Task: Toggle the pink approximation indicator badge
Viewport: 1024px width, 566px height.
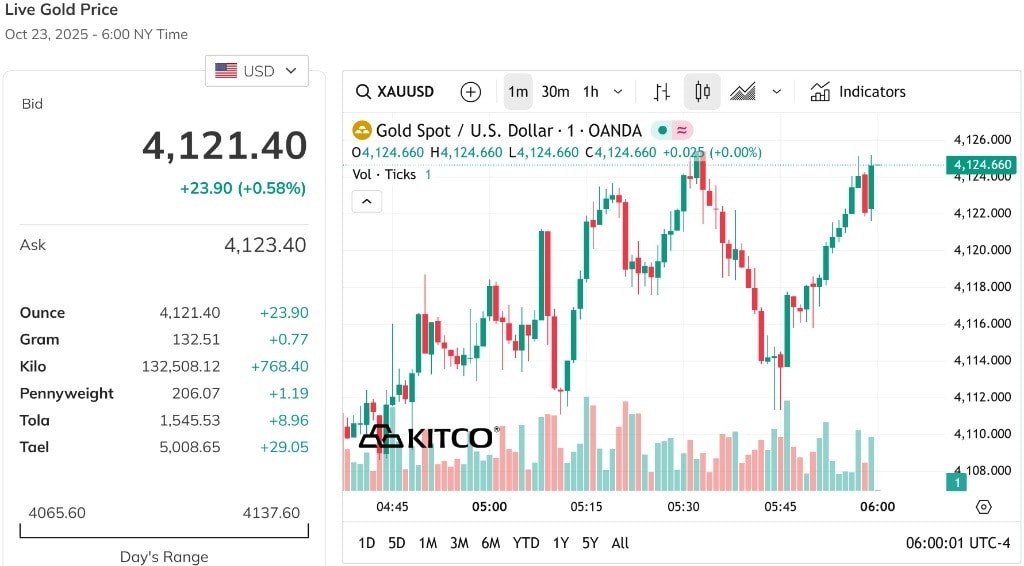Action: pos(682,131)
